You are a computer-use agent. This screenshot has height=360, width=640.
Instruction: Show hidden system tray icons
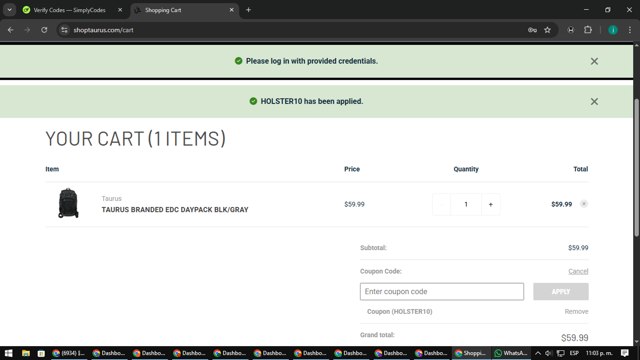(x=538, y=353)
